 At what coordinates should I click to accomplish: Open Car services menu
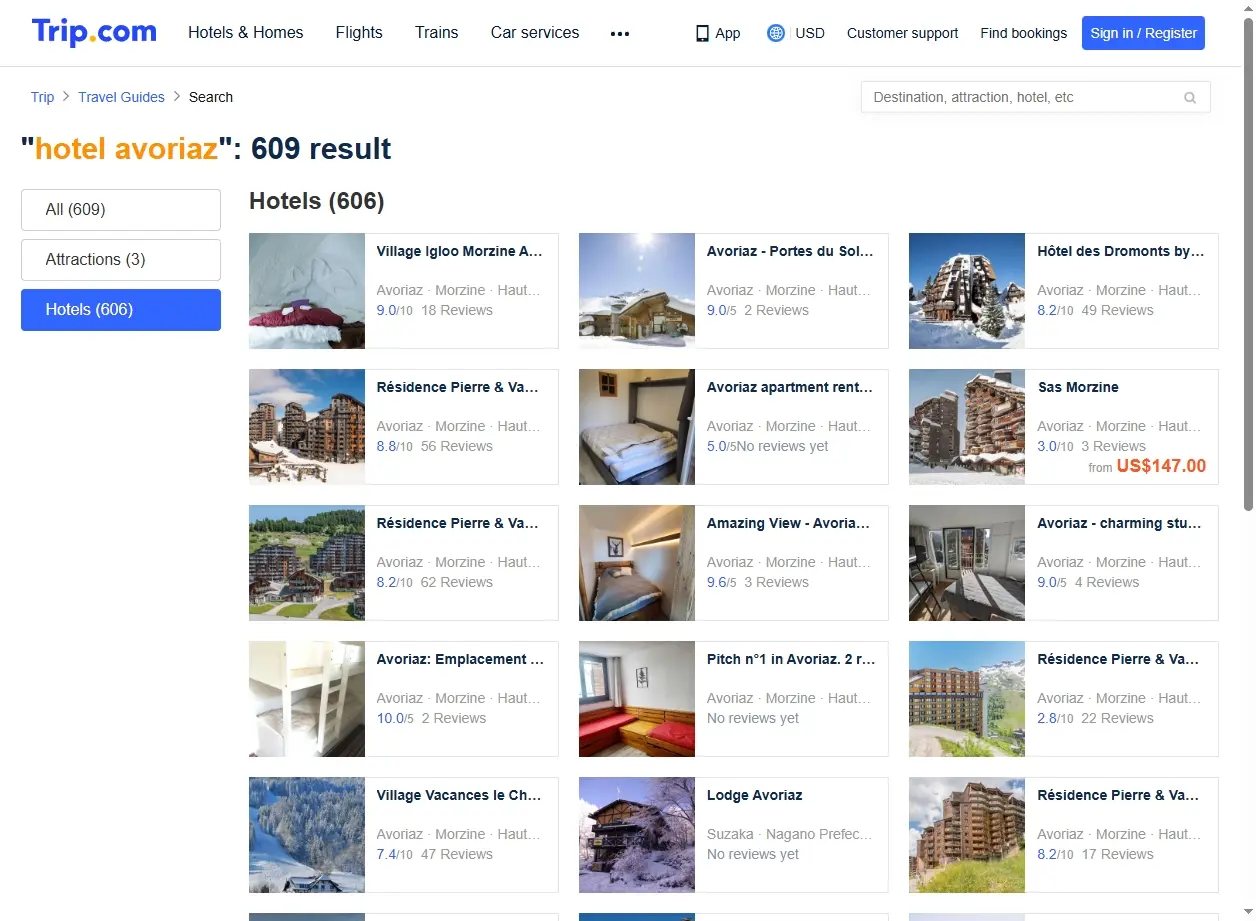pos(535,33)
